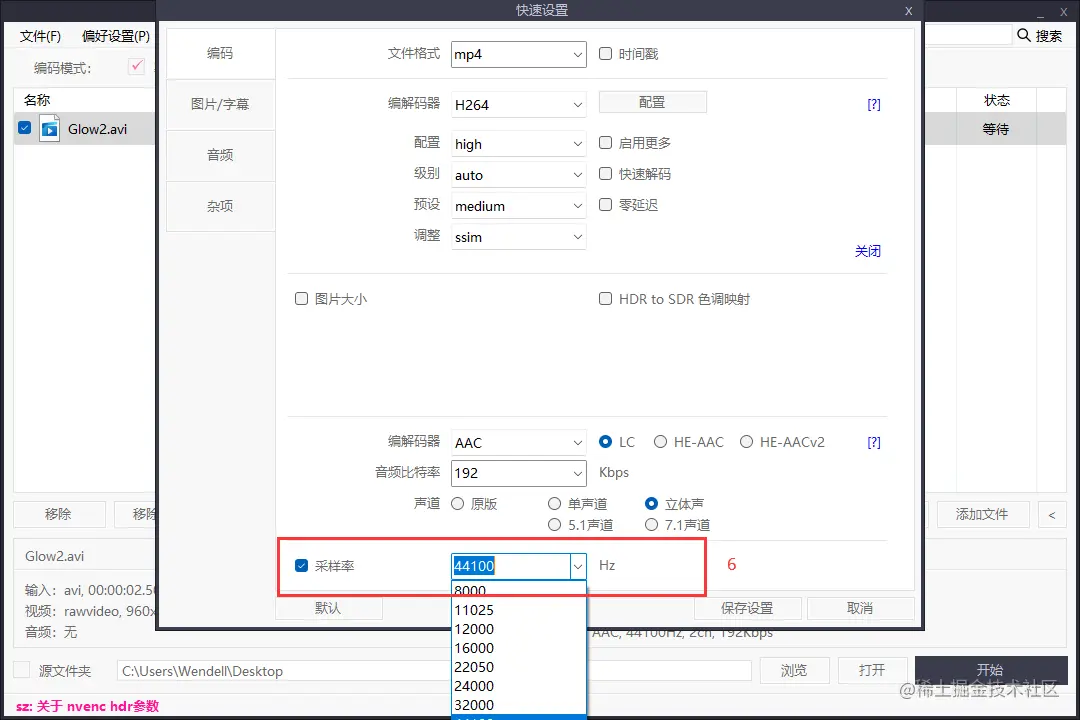Screen dimensions: 1080x720
Task: Switch to the 杂项 tab
Action: (x=220, y=207)
